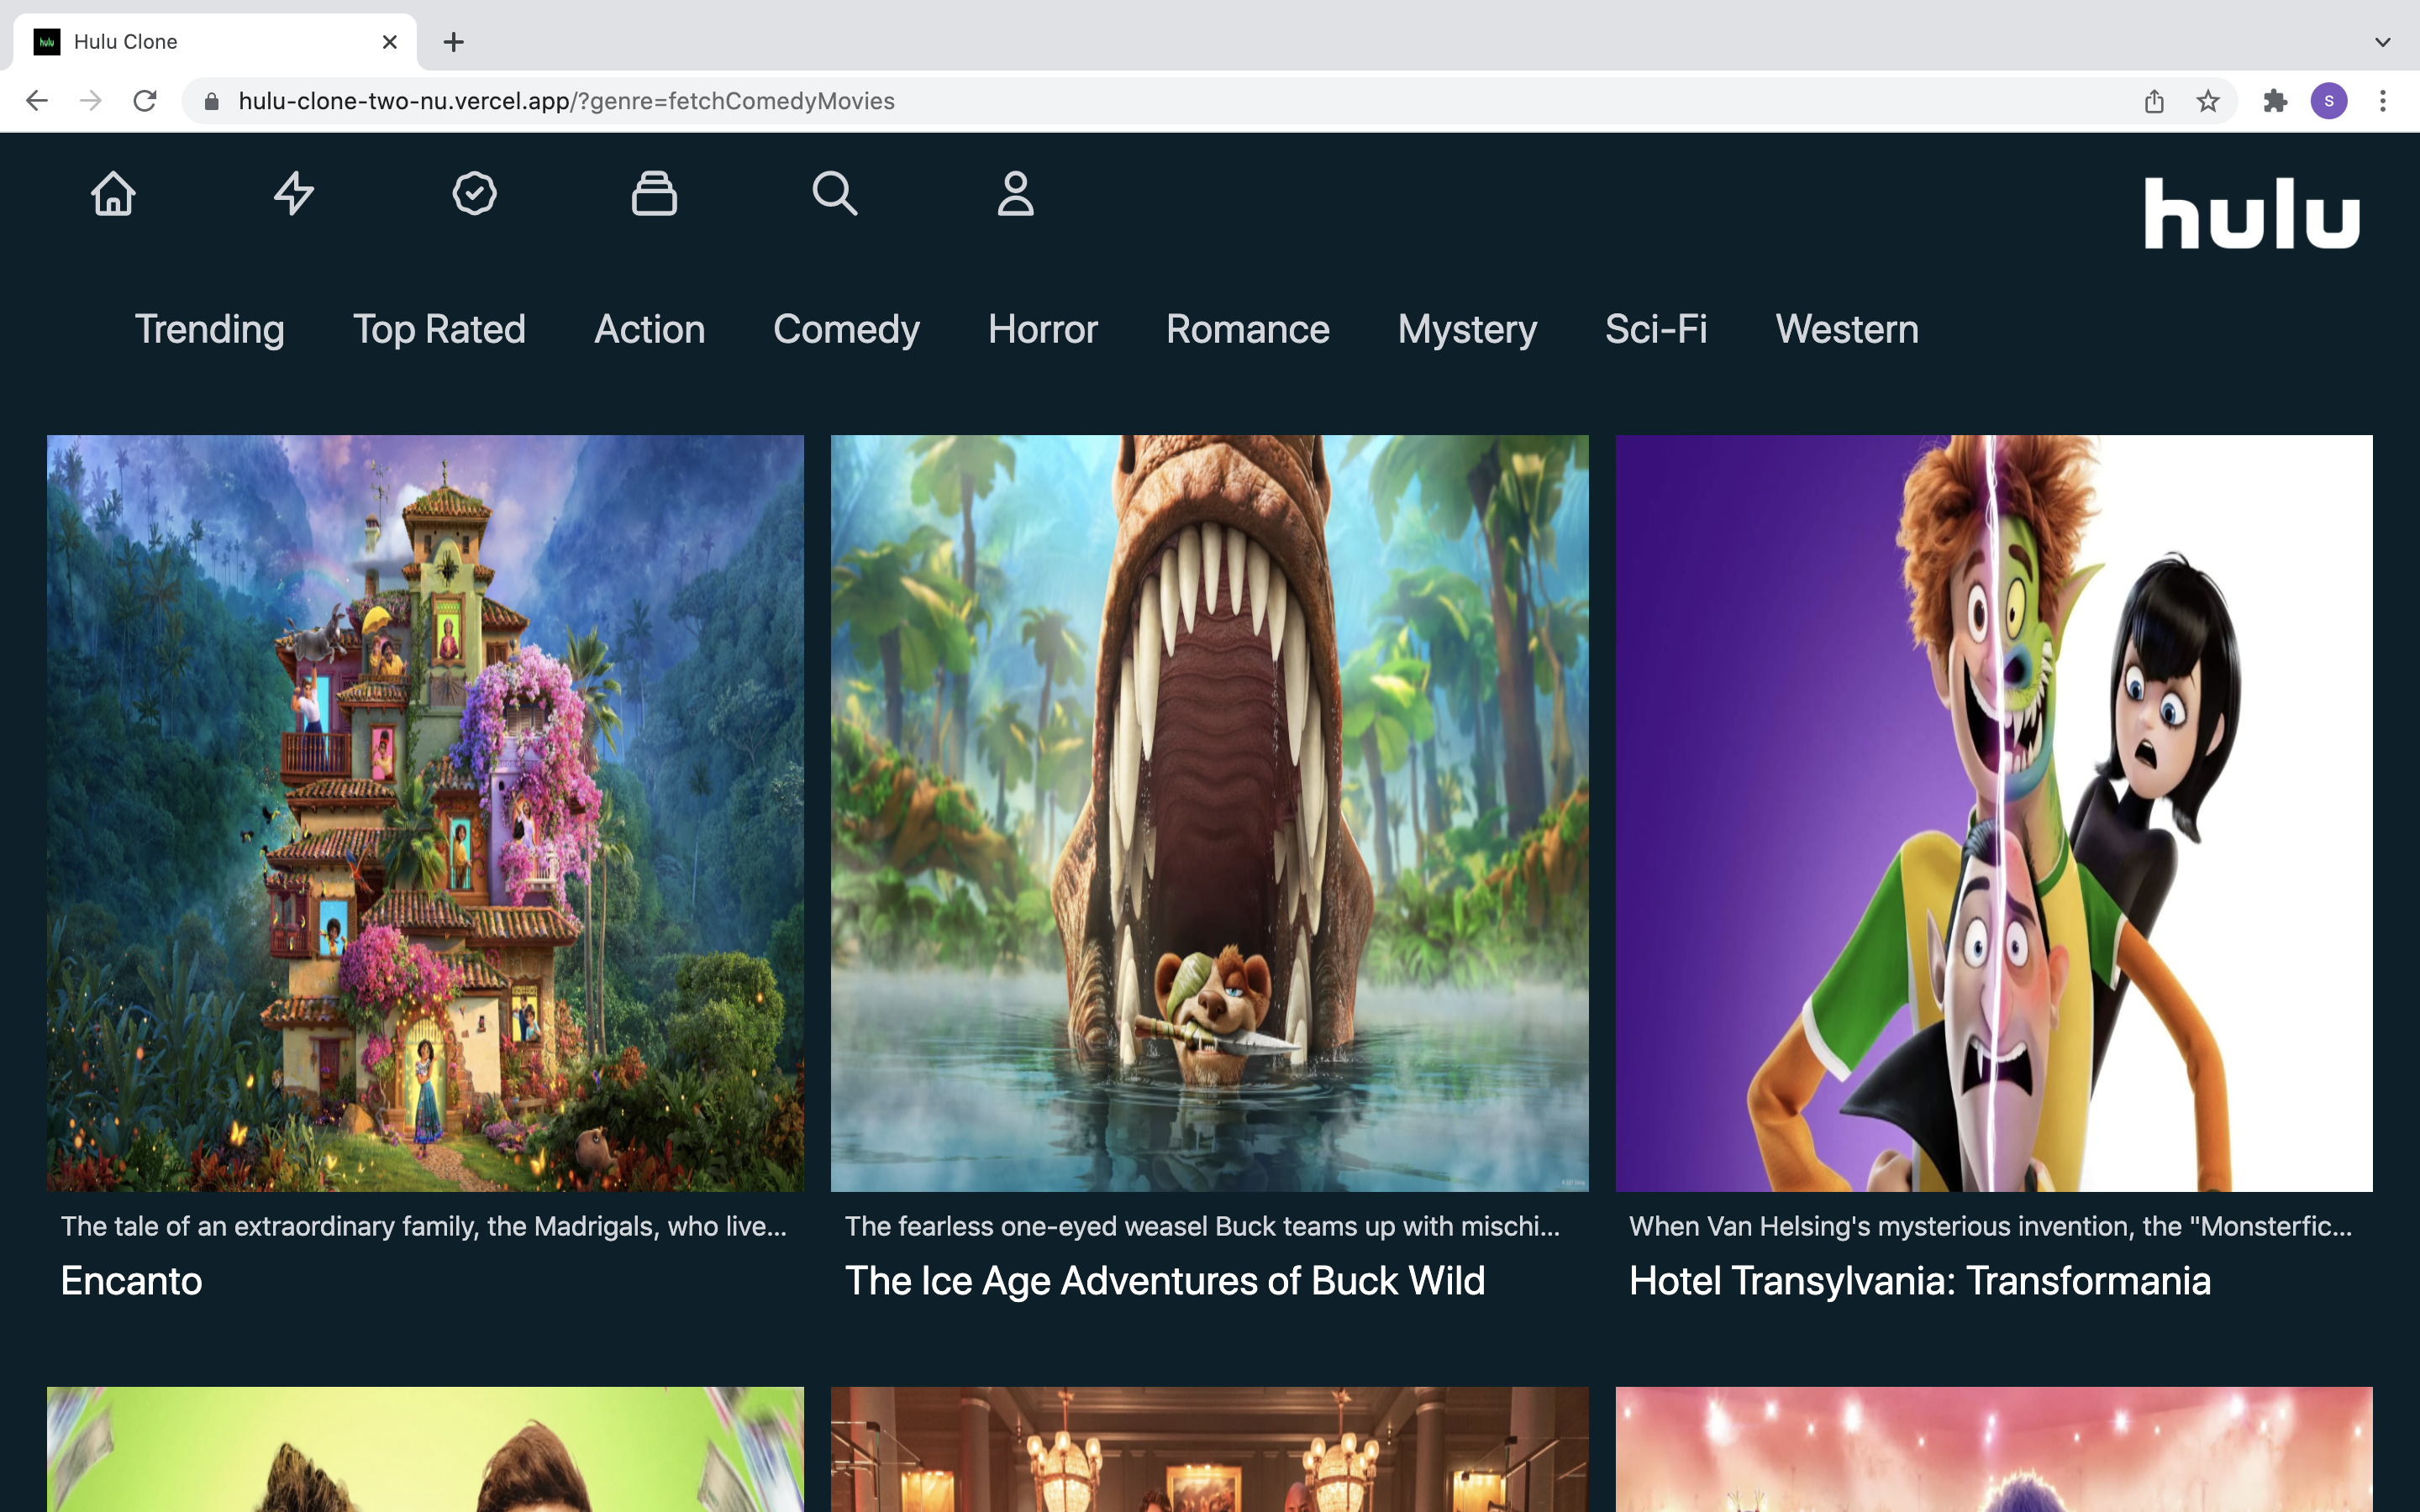Open the Account user icon
This screenshot has height=1512, width=2420.
(1015, 194)
